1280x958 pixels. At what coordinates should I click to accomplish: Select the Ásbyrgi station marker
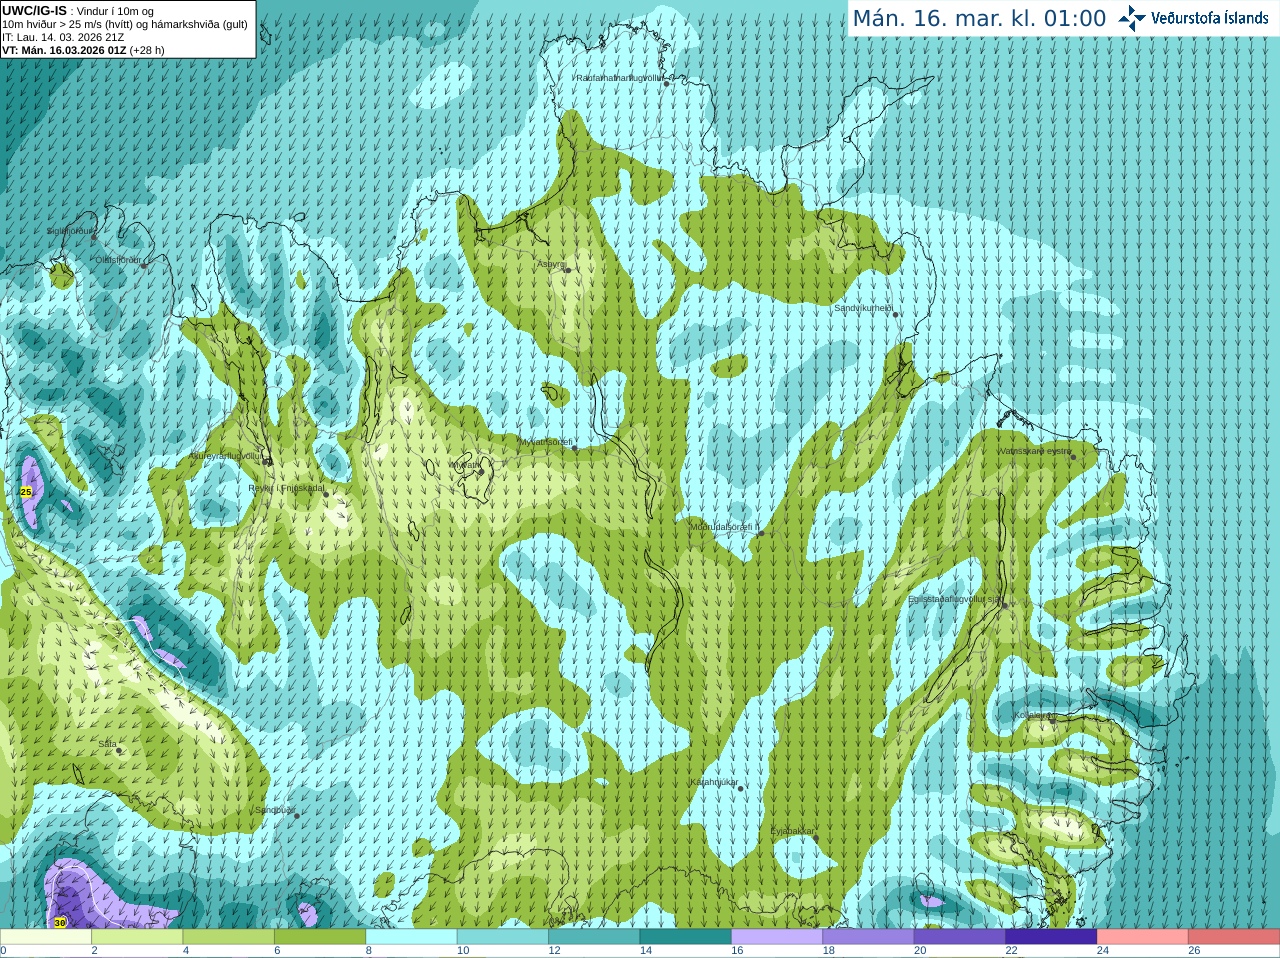(x=567, y=270)
